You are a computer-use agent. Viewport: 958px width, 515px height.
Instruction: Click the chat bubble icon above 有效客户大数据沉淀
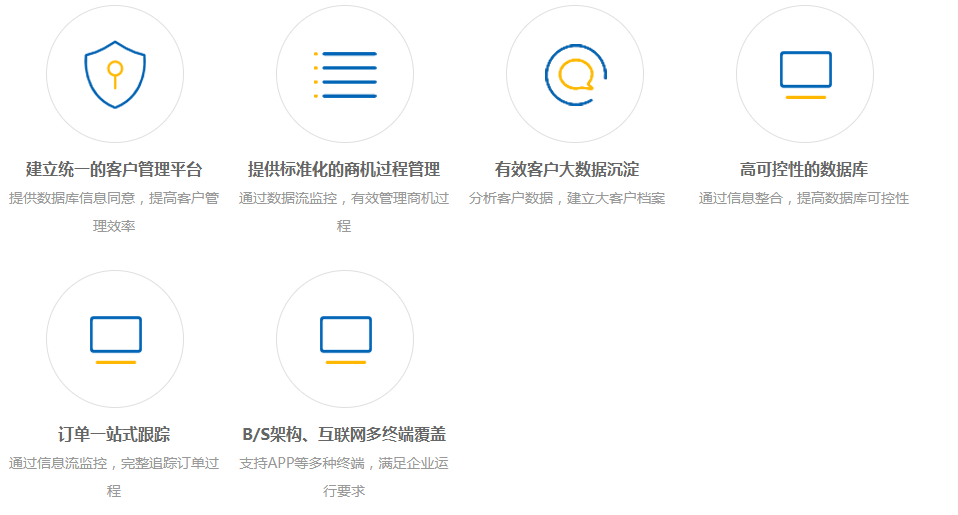[x=575, y=74]
